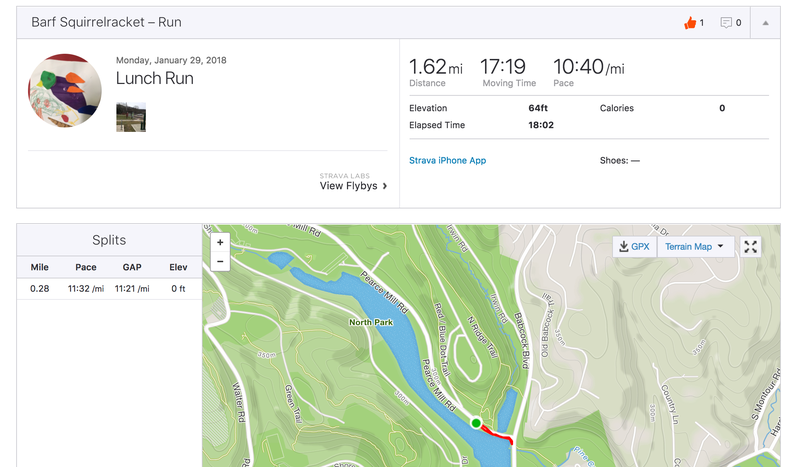
Task: Click View Flybys link
Action: 353,186
